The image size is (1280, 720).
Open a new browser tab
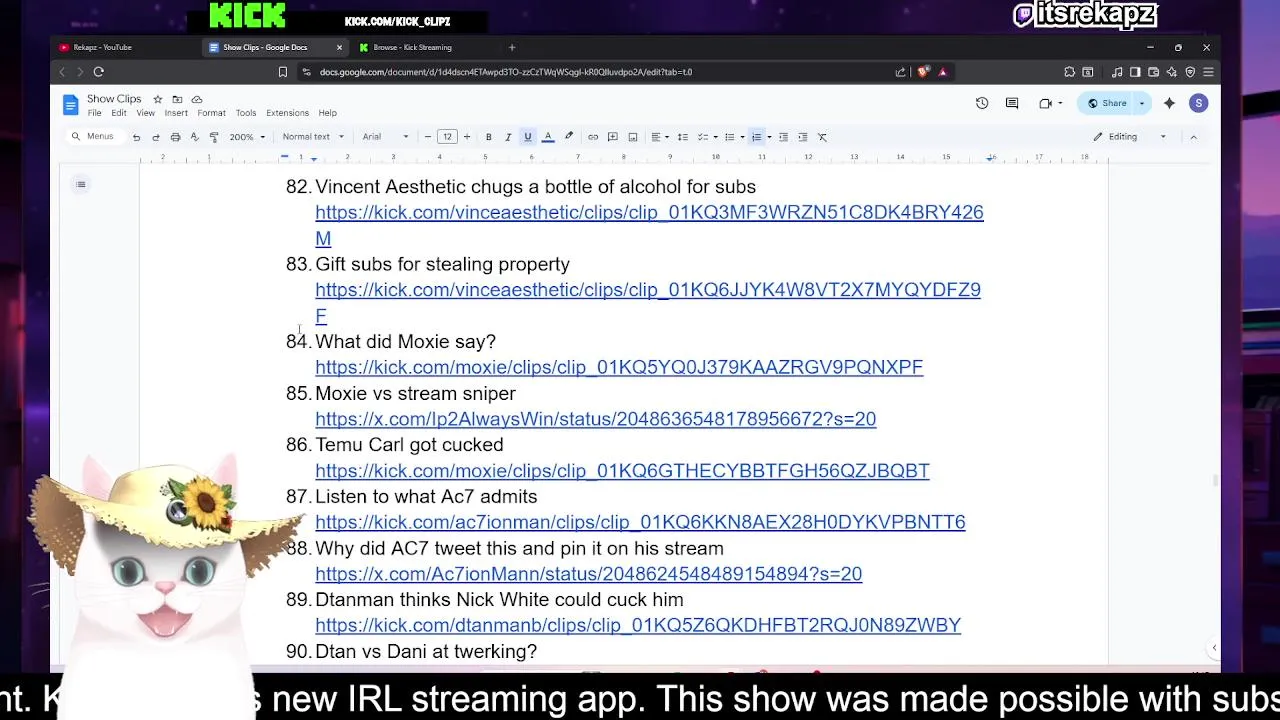(x=512, y=47)
